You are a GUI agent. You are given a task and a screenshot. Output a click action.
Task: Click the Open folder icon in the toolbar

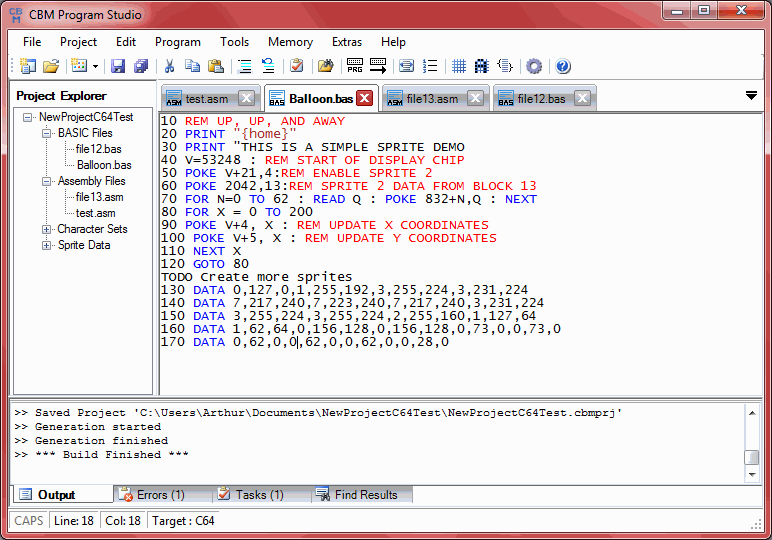click(50, 67)
